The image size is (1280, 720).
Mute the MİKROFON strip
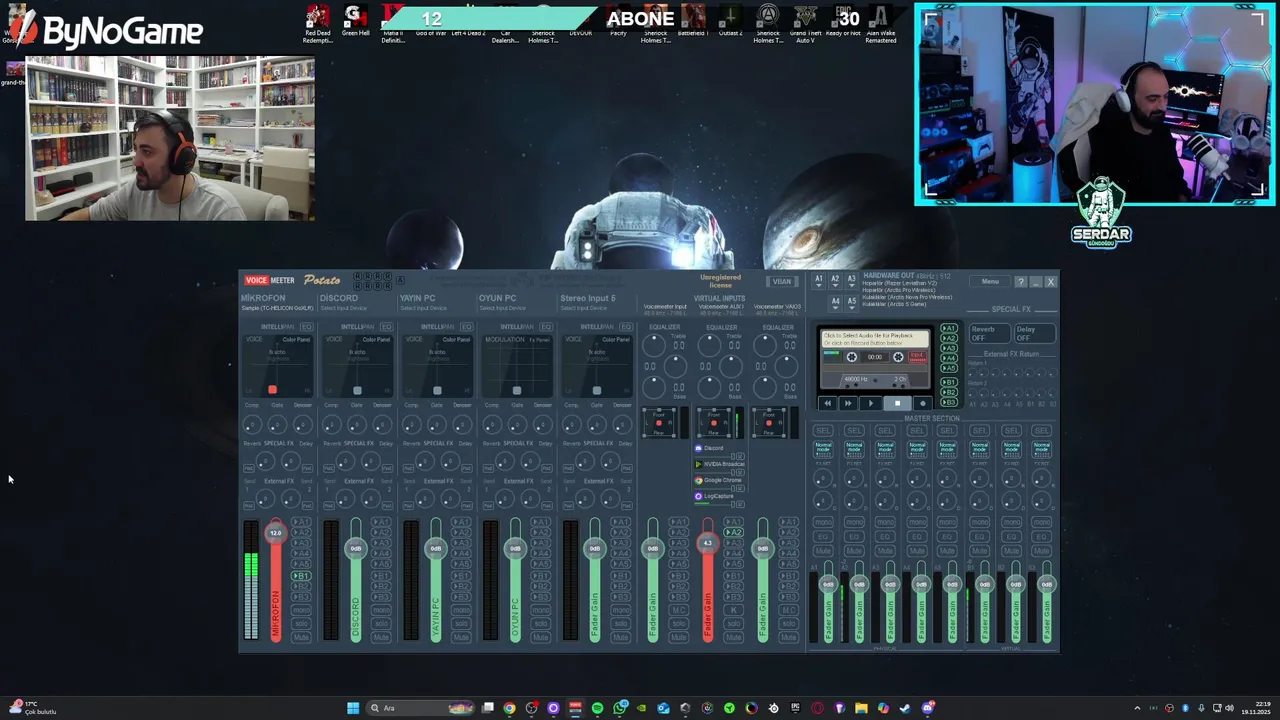[x=301, y=637]
